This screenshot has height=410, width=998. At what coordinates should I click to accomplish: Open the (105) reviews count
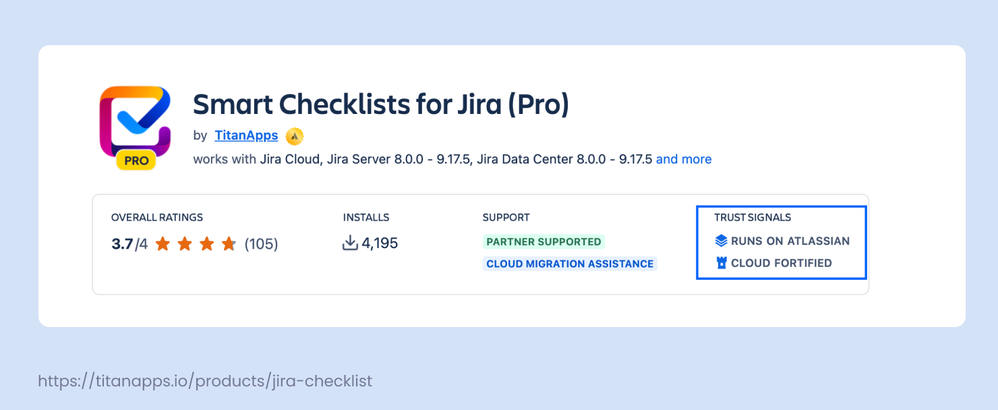pyautogui.click(x=262, y=244)
